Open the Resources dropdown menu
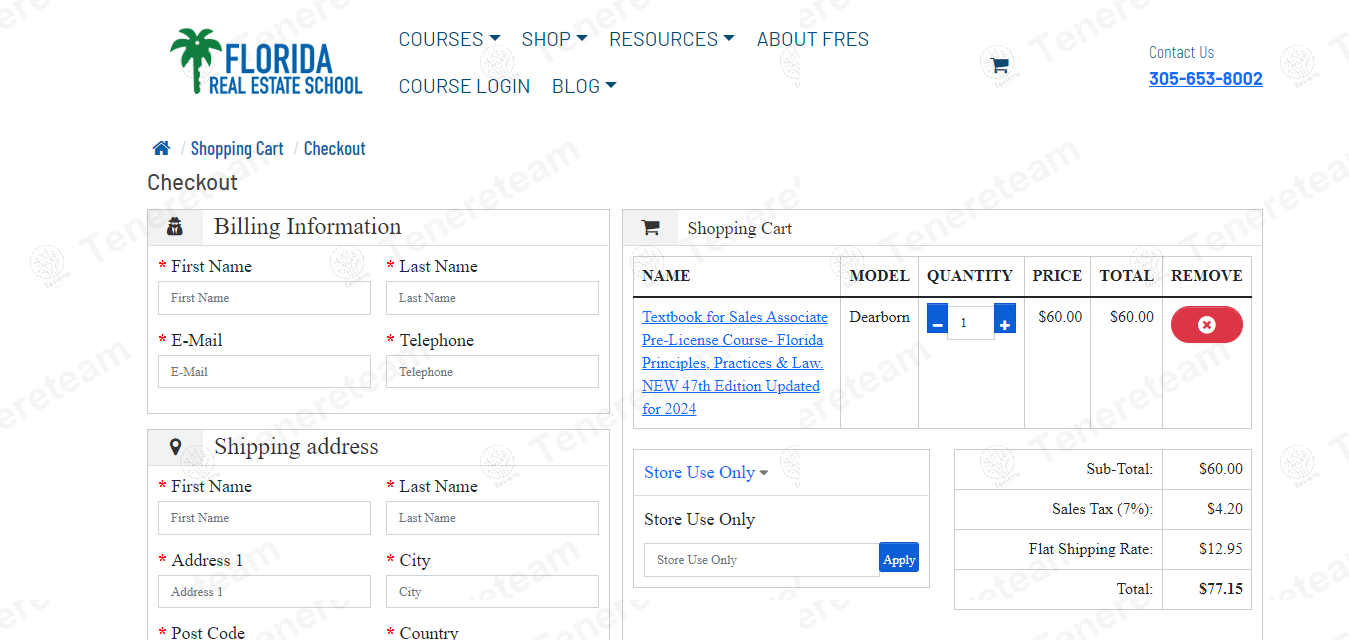The image size is (1349, 640). pyautogui.click(x=671, y=40)
